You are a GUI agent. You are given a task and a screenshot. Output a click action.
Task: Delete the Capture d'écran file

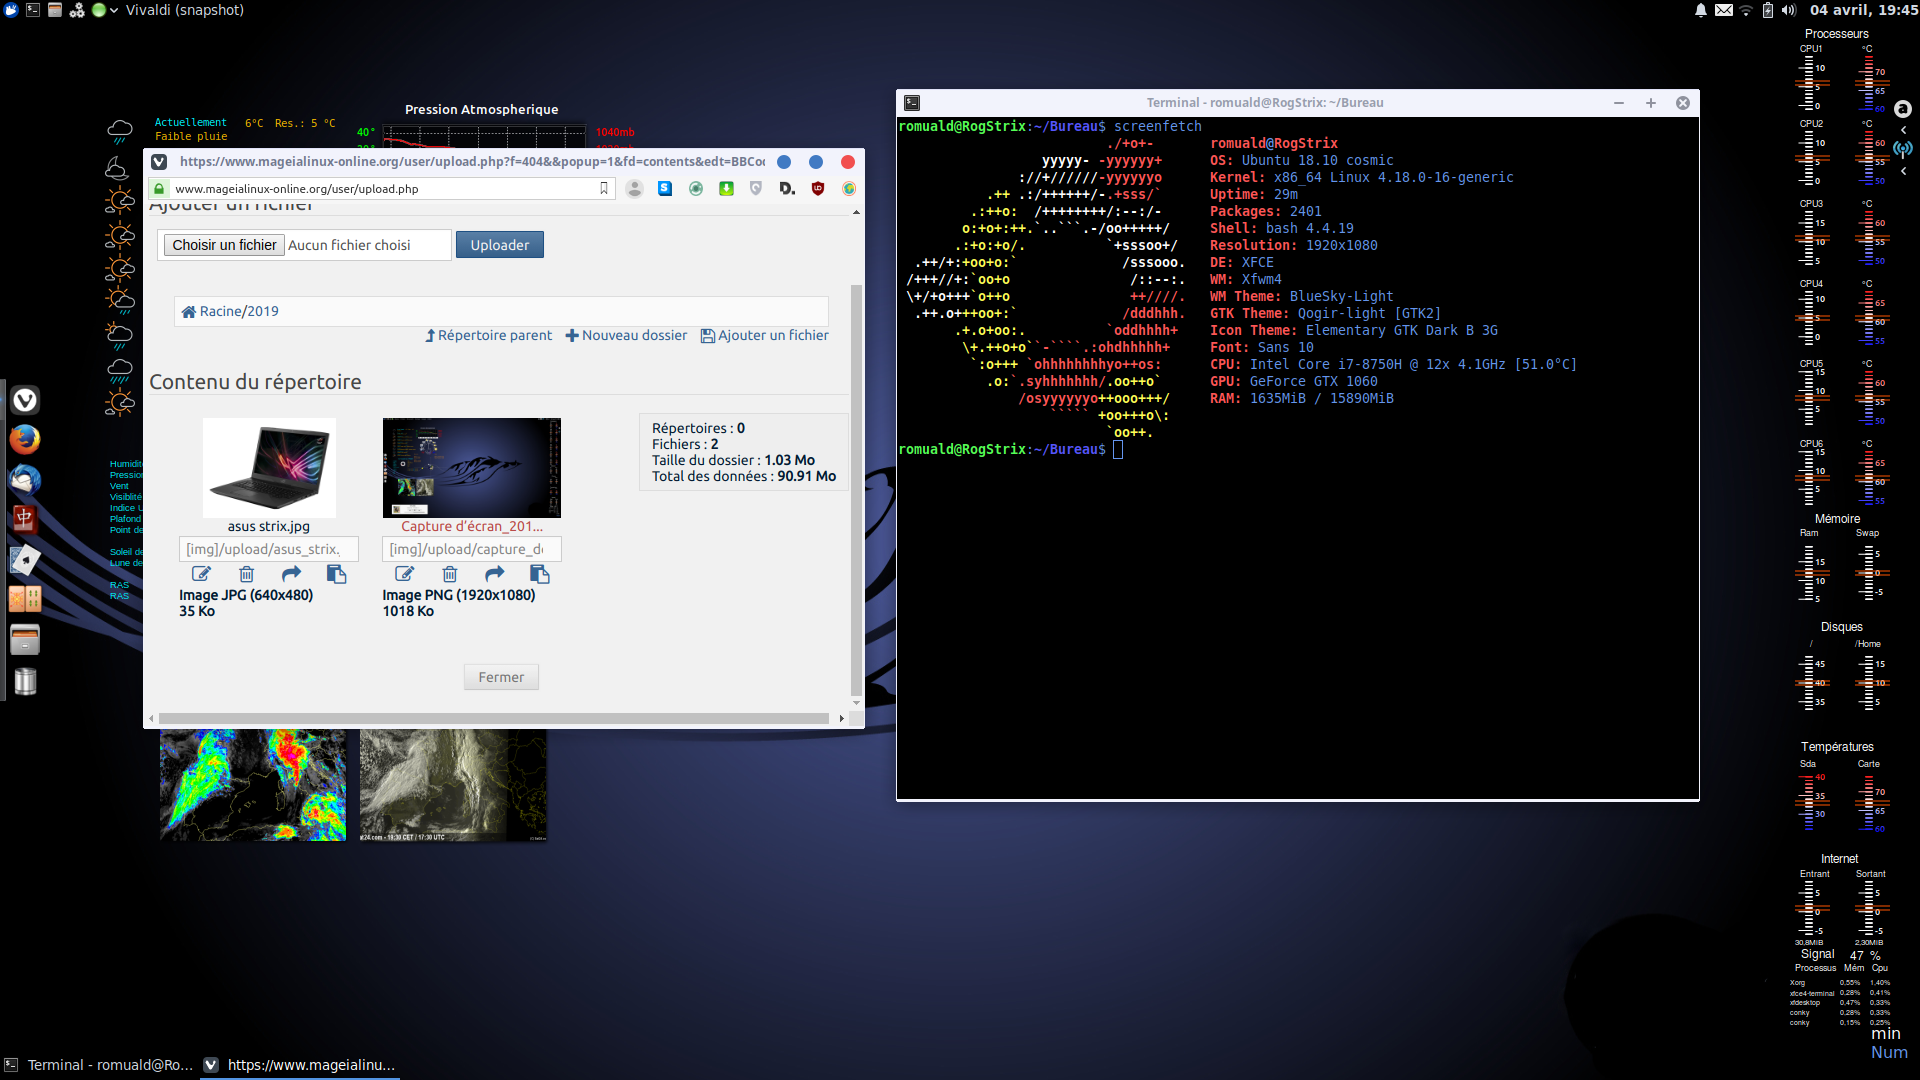449,574
